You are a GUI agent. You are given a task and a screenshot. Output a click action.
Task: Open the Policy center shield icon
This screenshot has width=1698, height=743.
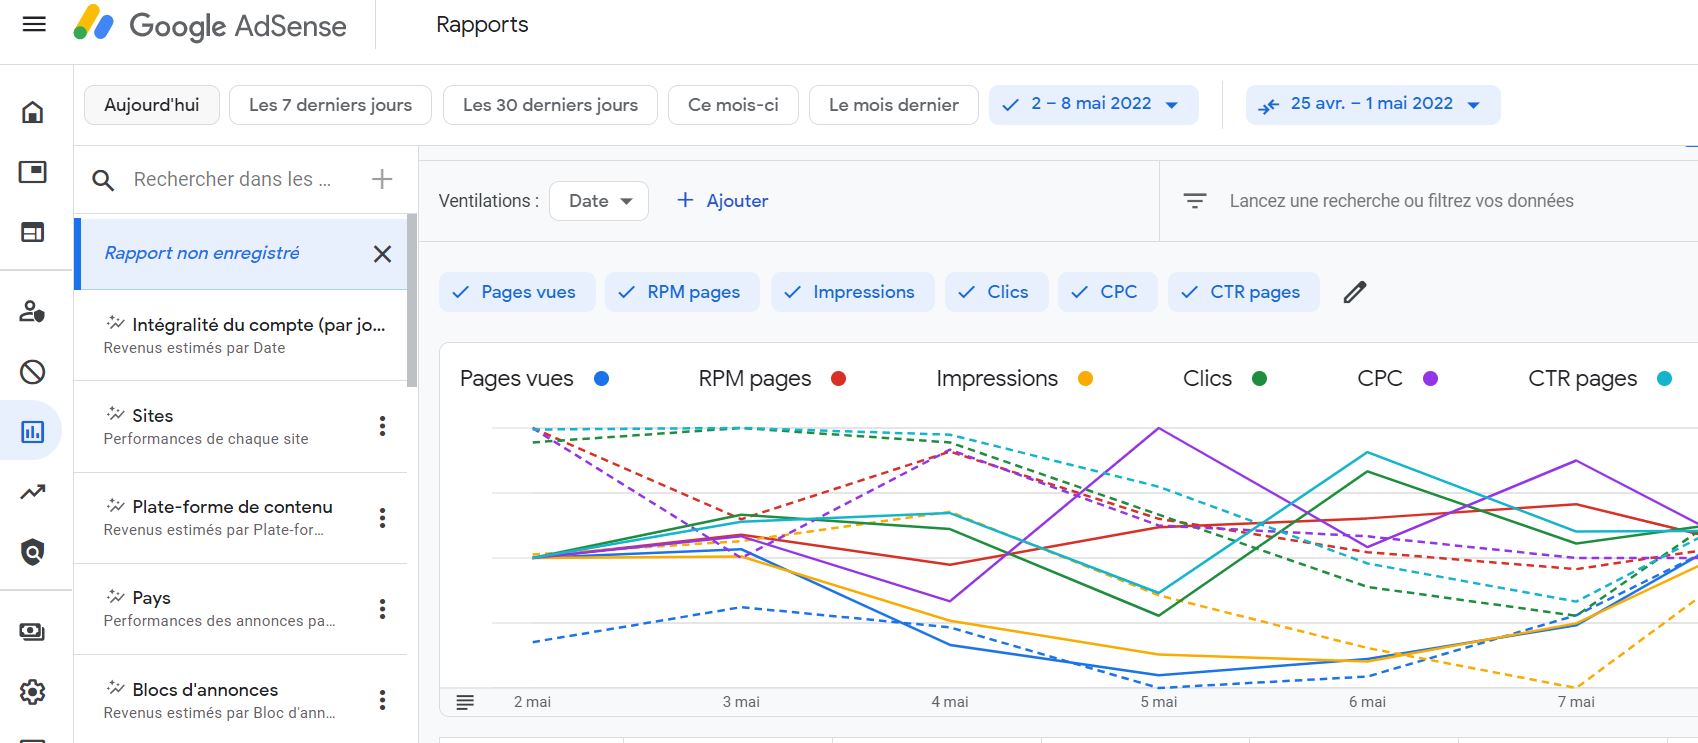pos(33,552)
